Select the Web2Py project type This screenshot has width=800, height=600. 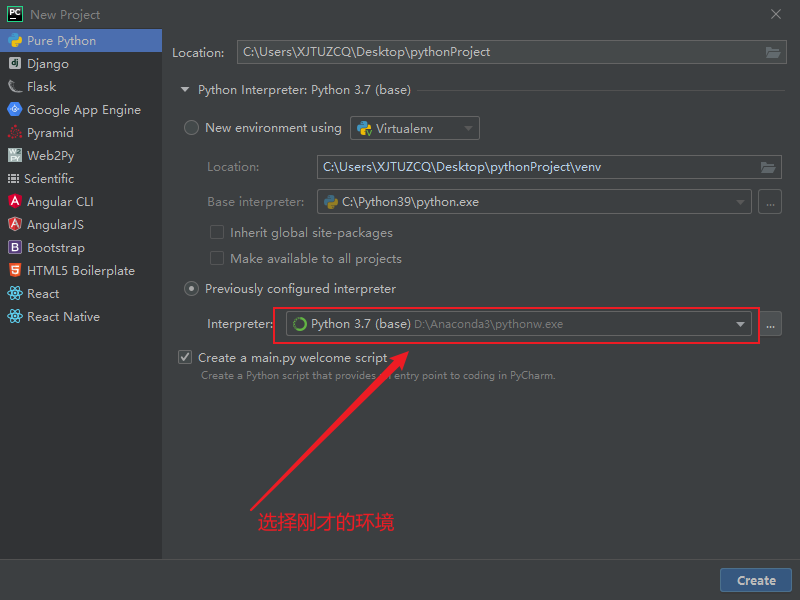click(x=81, y=155)
